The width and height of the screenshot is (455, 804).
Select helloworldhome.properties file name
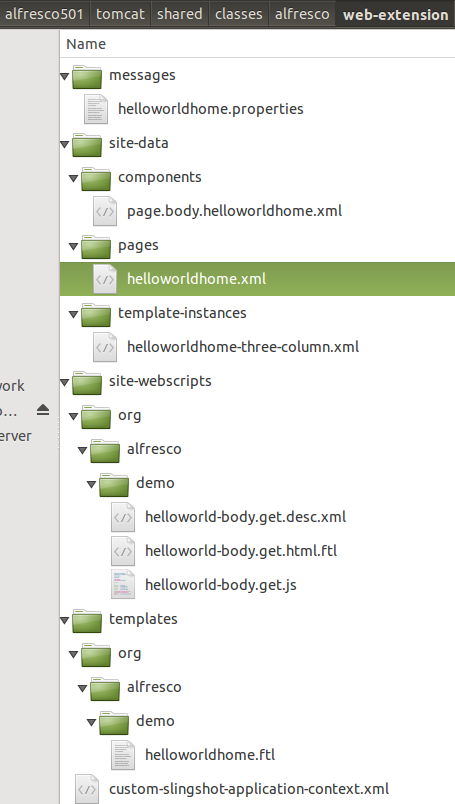tap(210, 109)
